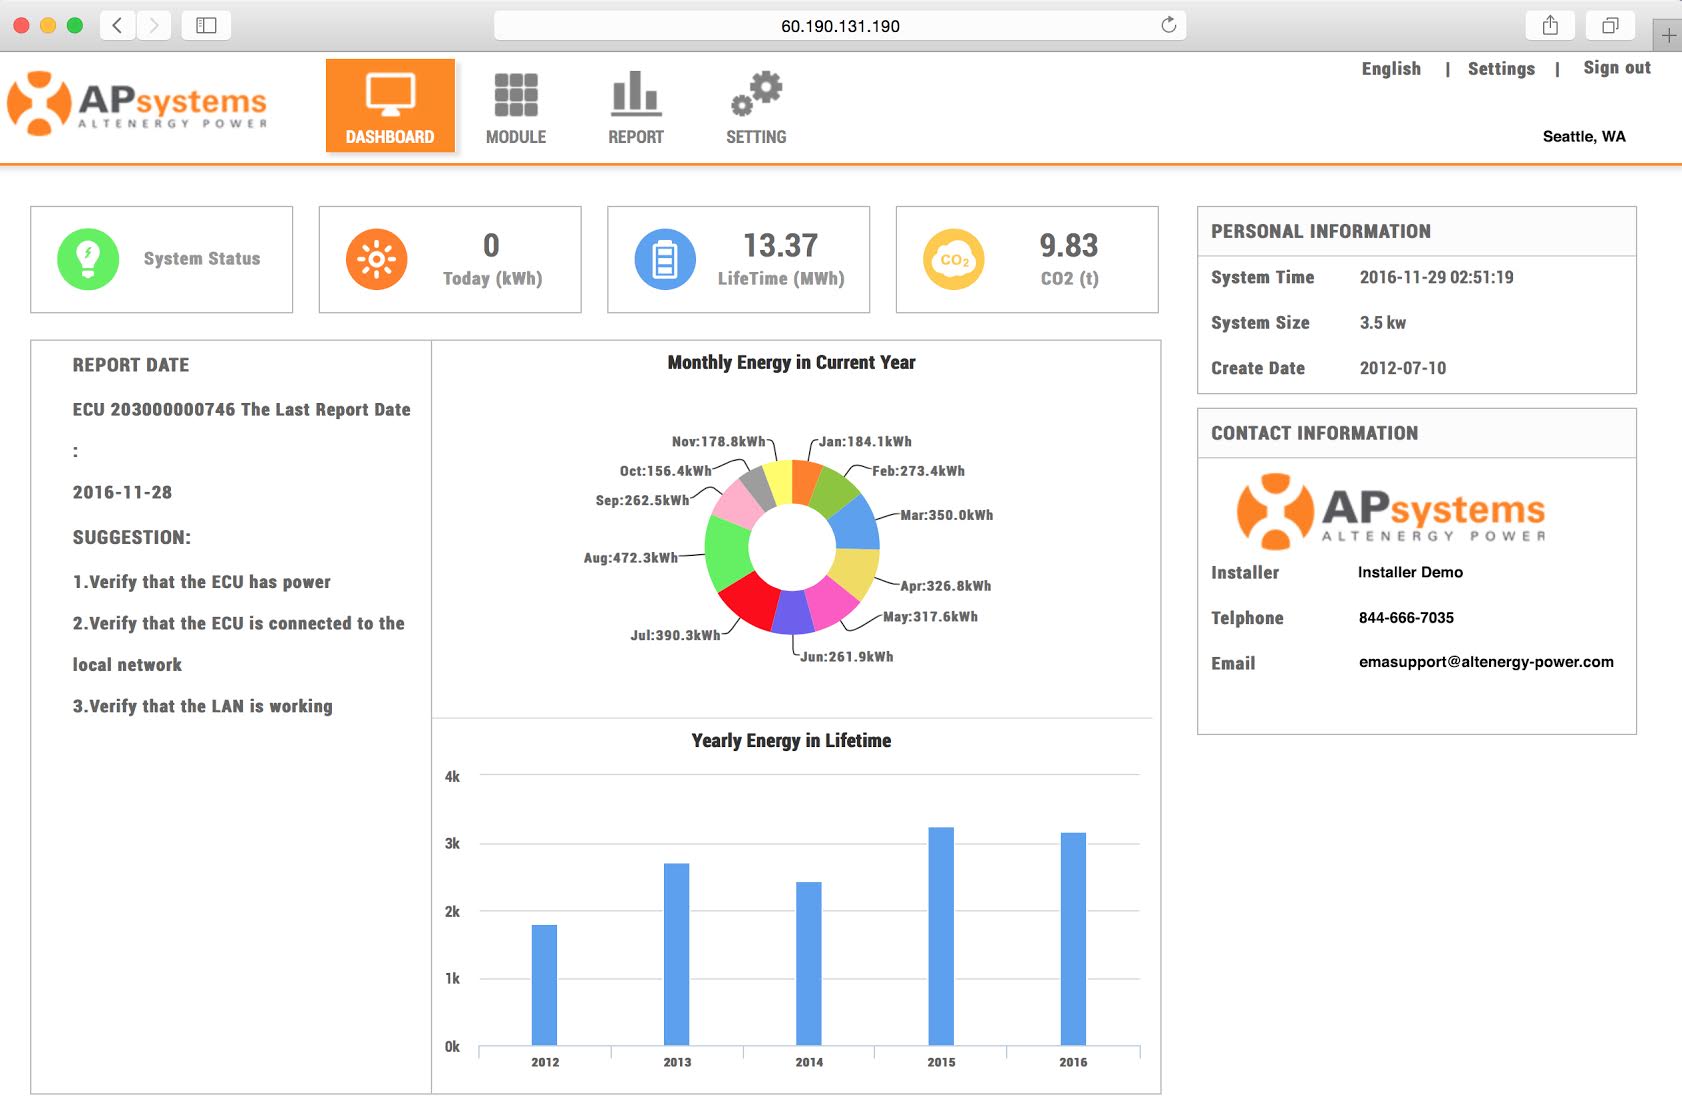1682x1112 pixels.
Task: Open the Settings link in the header
Action: click(x=1501, y=68)
